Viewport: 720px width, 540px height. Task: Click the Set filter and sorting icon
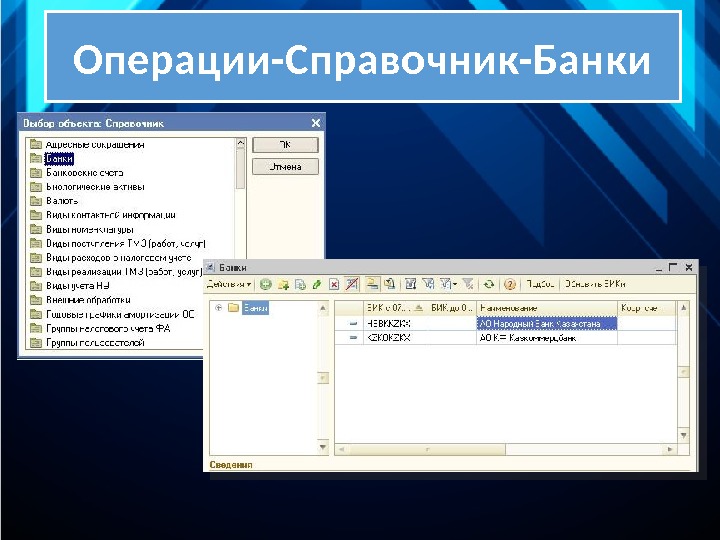point(411,284)
